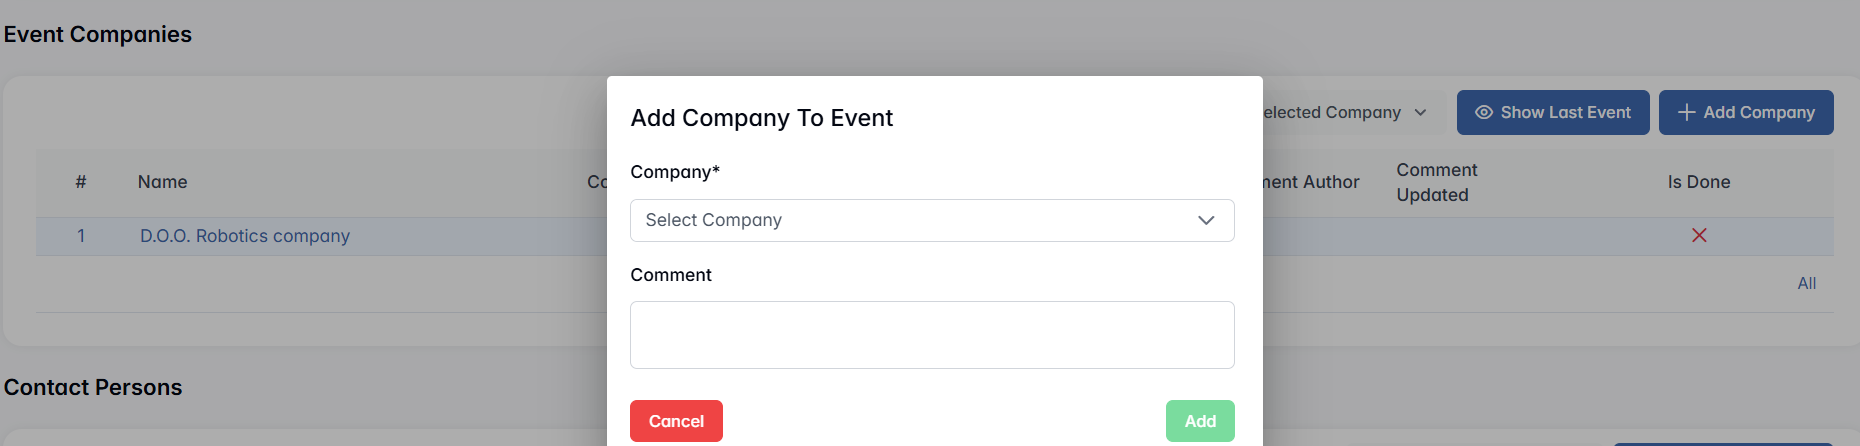This screenshot has width=1860, height=446.
Task: Sort by the # column header
Action: point(81,182)
